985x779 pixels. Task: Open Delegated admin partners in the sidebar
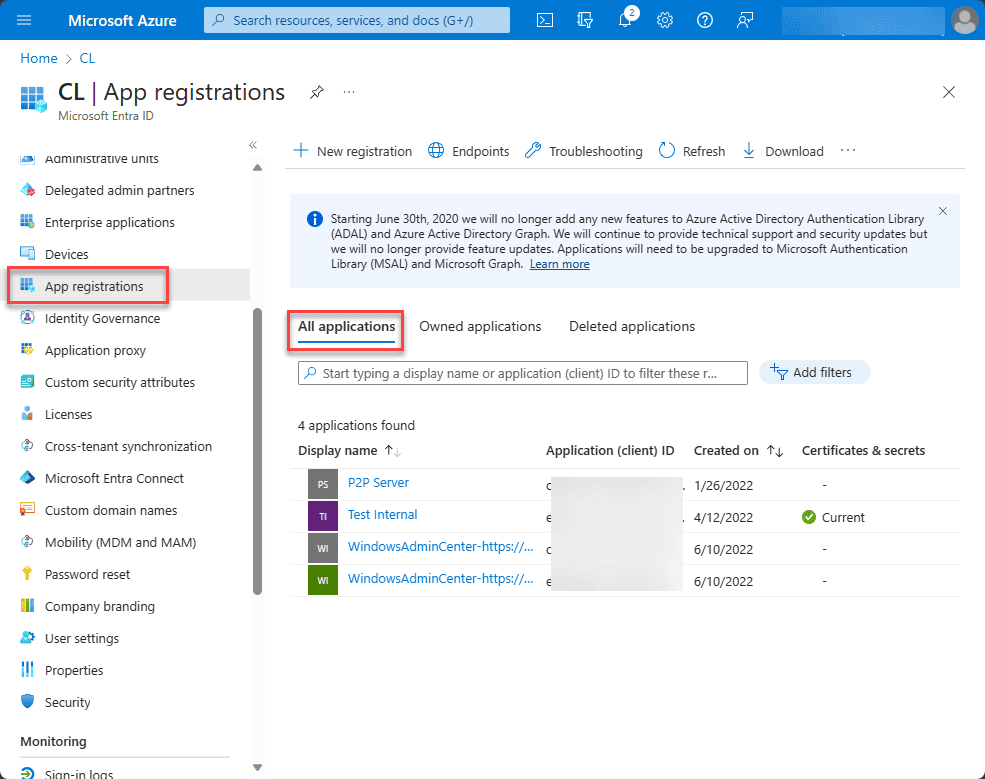coord(119,190)
